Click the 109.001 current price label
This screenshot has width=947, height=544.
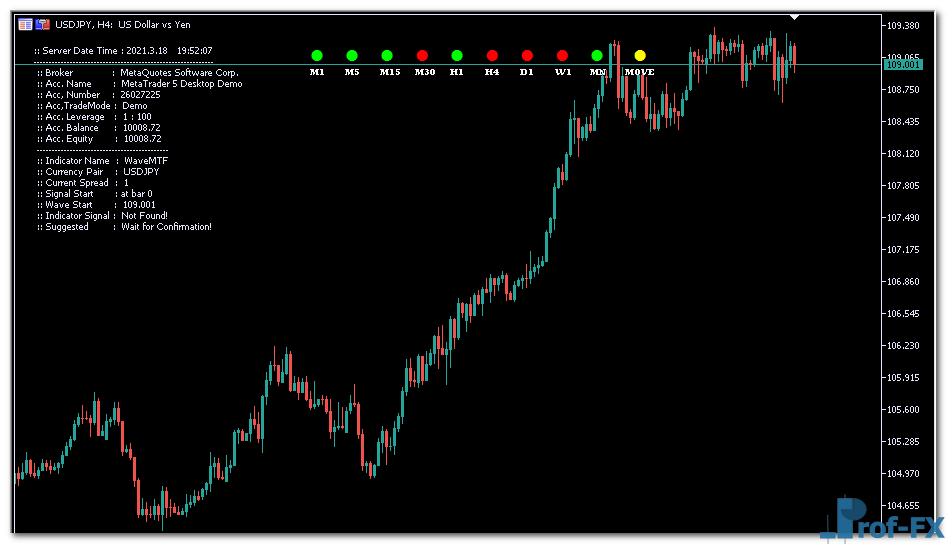(x=902, y=64)
